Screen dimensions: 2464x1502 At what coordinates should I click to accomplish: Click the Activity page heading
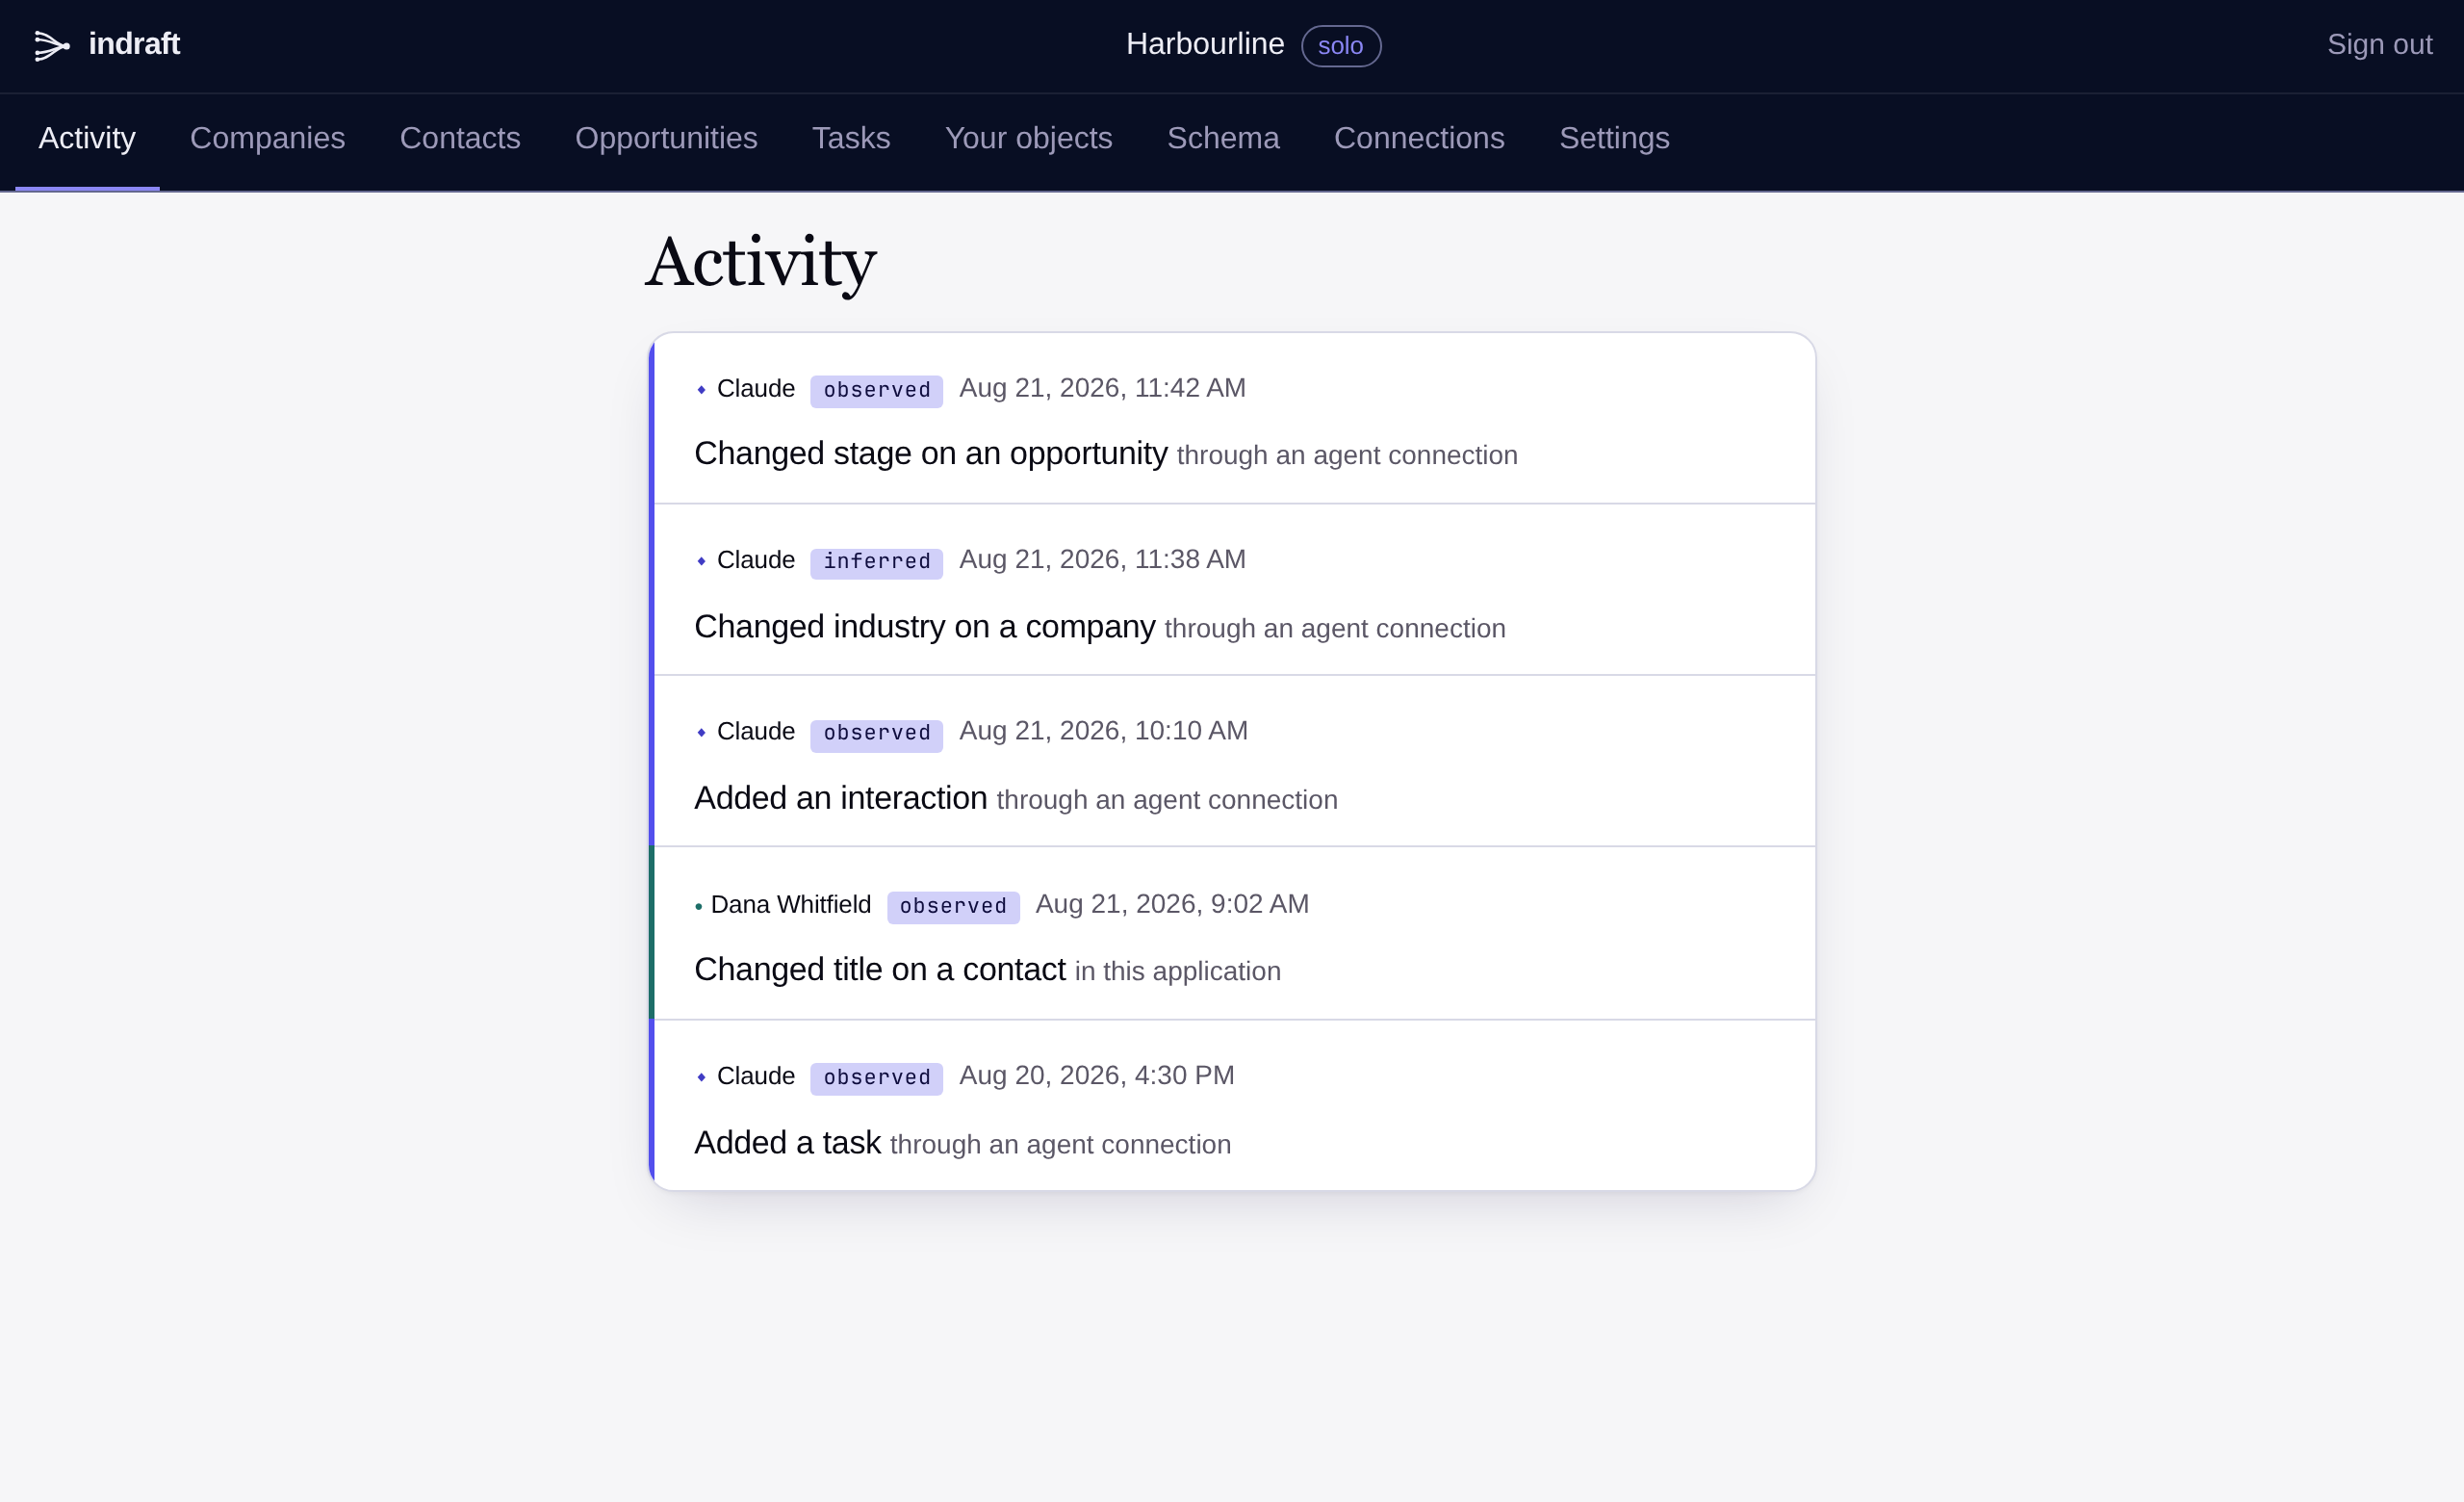click(x=760, y=264)
